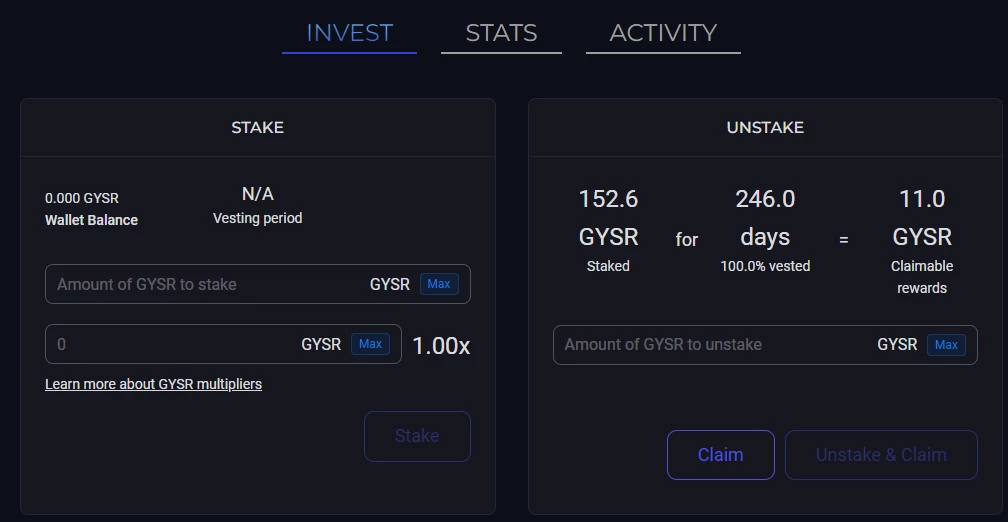
Task: Click the UNSTAKE panel header
Action: coord(765,127)
